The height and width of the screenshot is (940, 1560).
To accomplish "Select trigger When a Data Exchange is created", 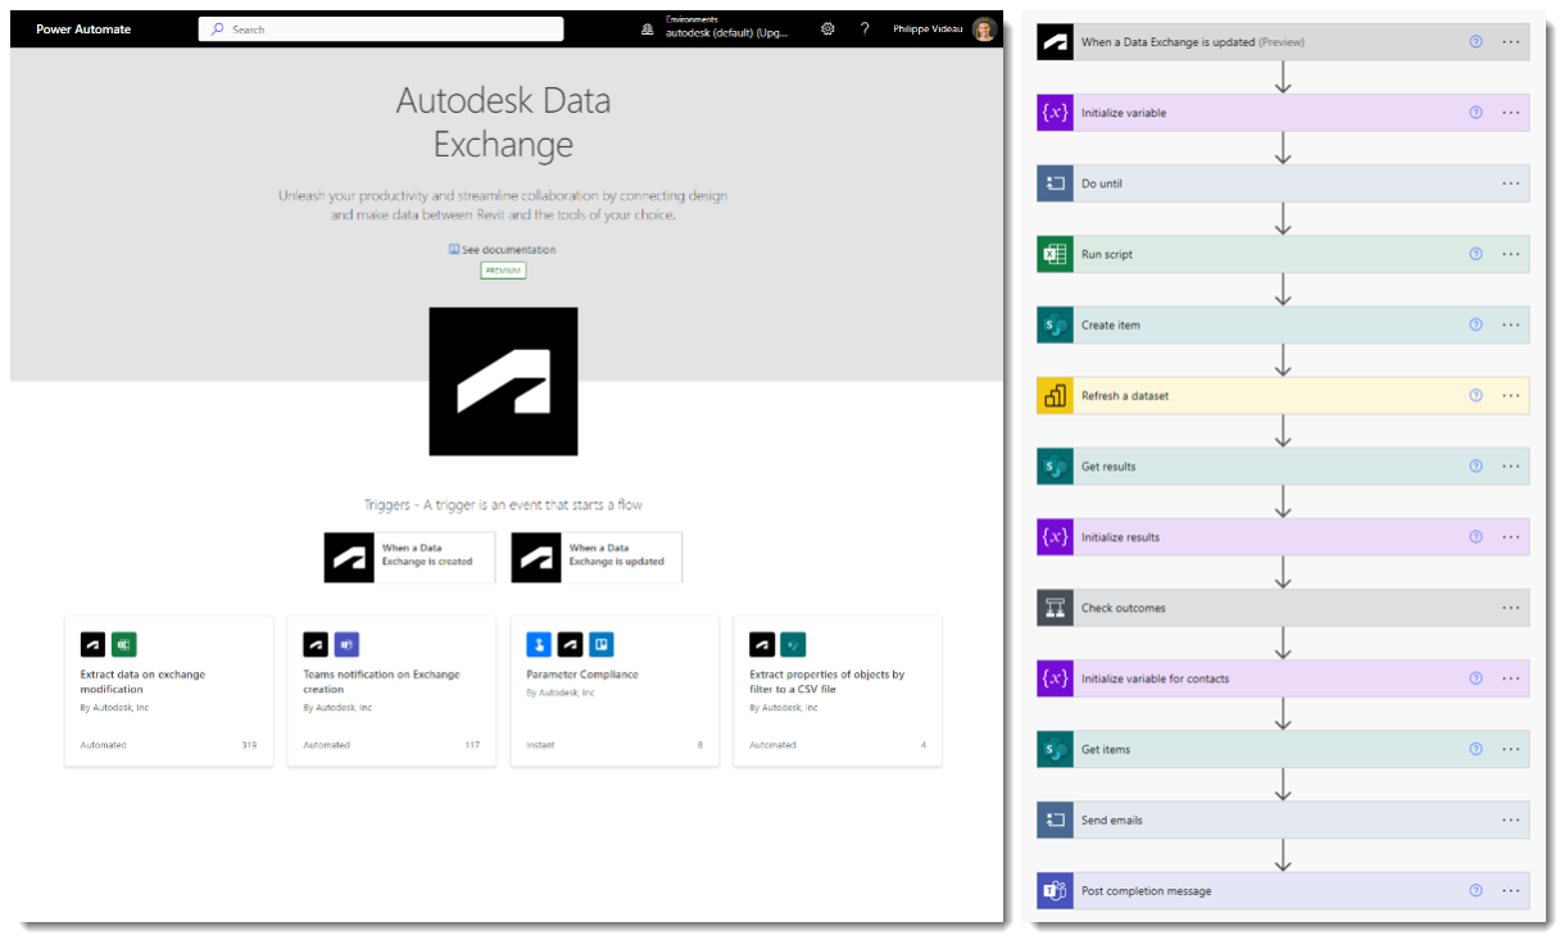I will tap(409, 557).
